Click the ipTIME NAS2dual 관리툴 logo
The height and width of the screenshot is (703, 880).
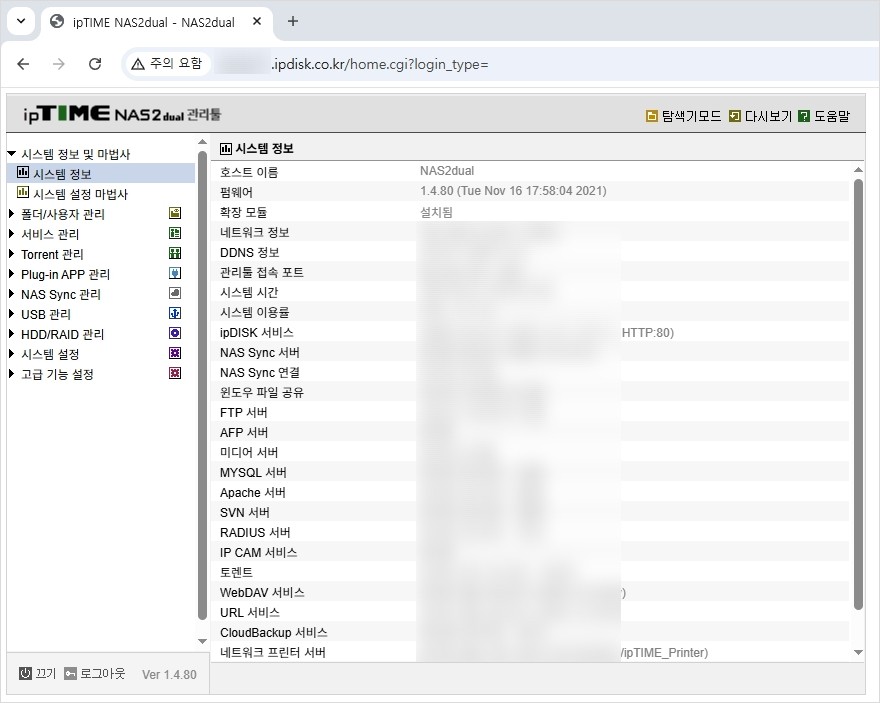[122, 114]
